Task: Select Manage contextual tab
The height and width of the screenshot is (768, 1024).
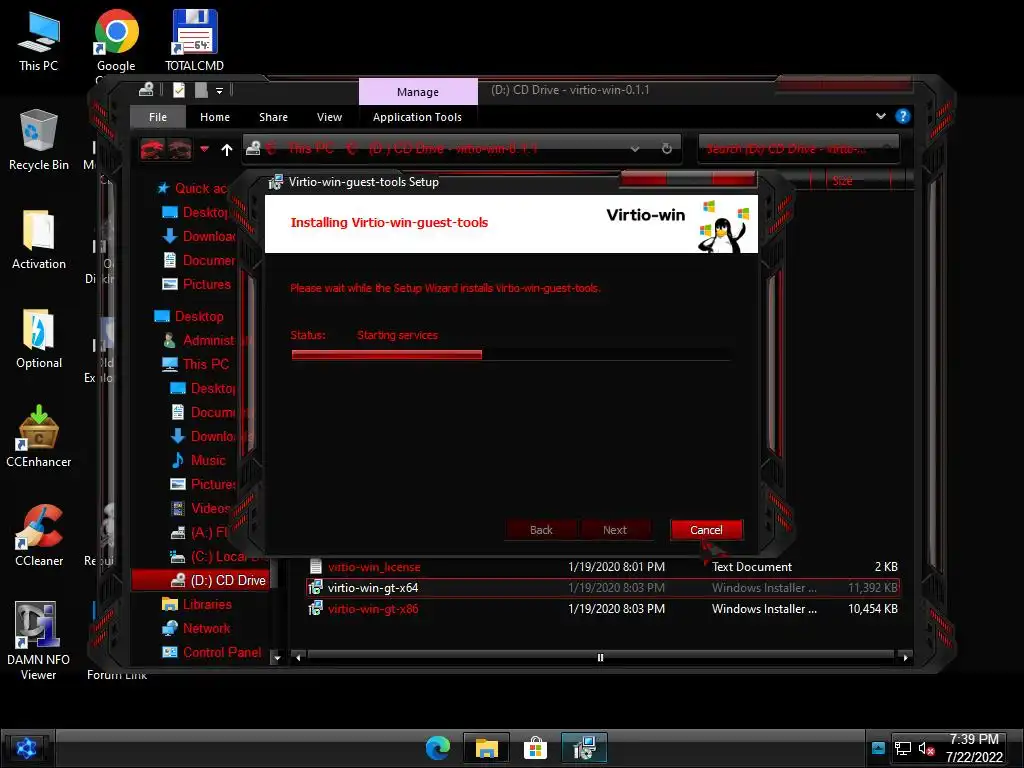Action: click(418, 92)
